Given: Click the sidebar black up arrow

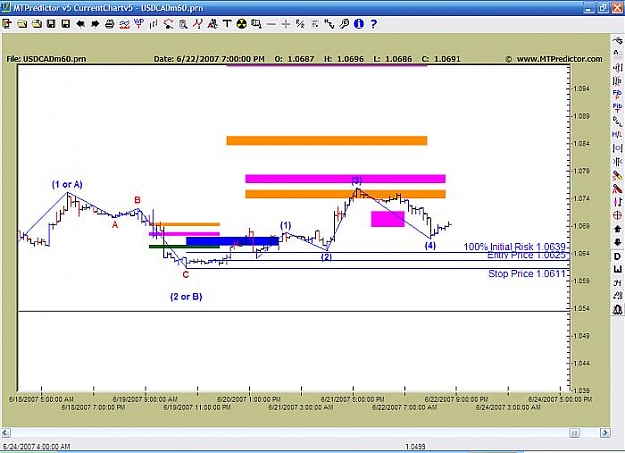Looking at the screenshot, I should pyautogui.click(x=617, y=229).
